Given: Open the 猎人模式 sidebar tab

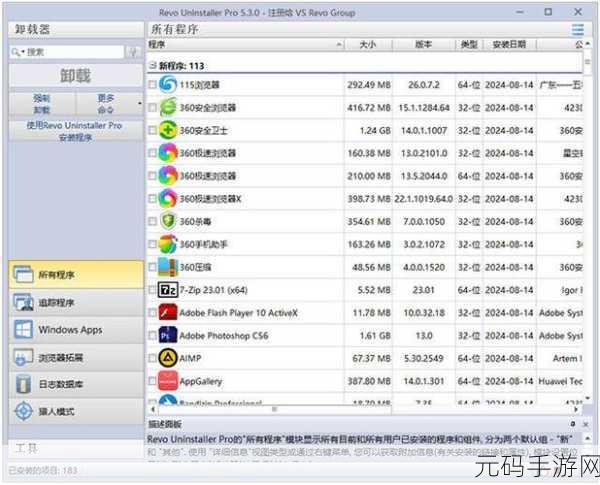Looking at the screenshot, I should [76, 411].
